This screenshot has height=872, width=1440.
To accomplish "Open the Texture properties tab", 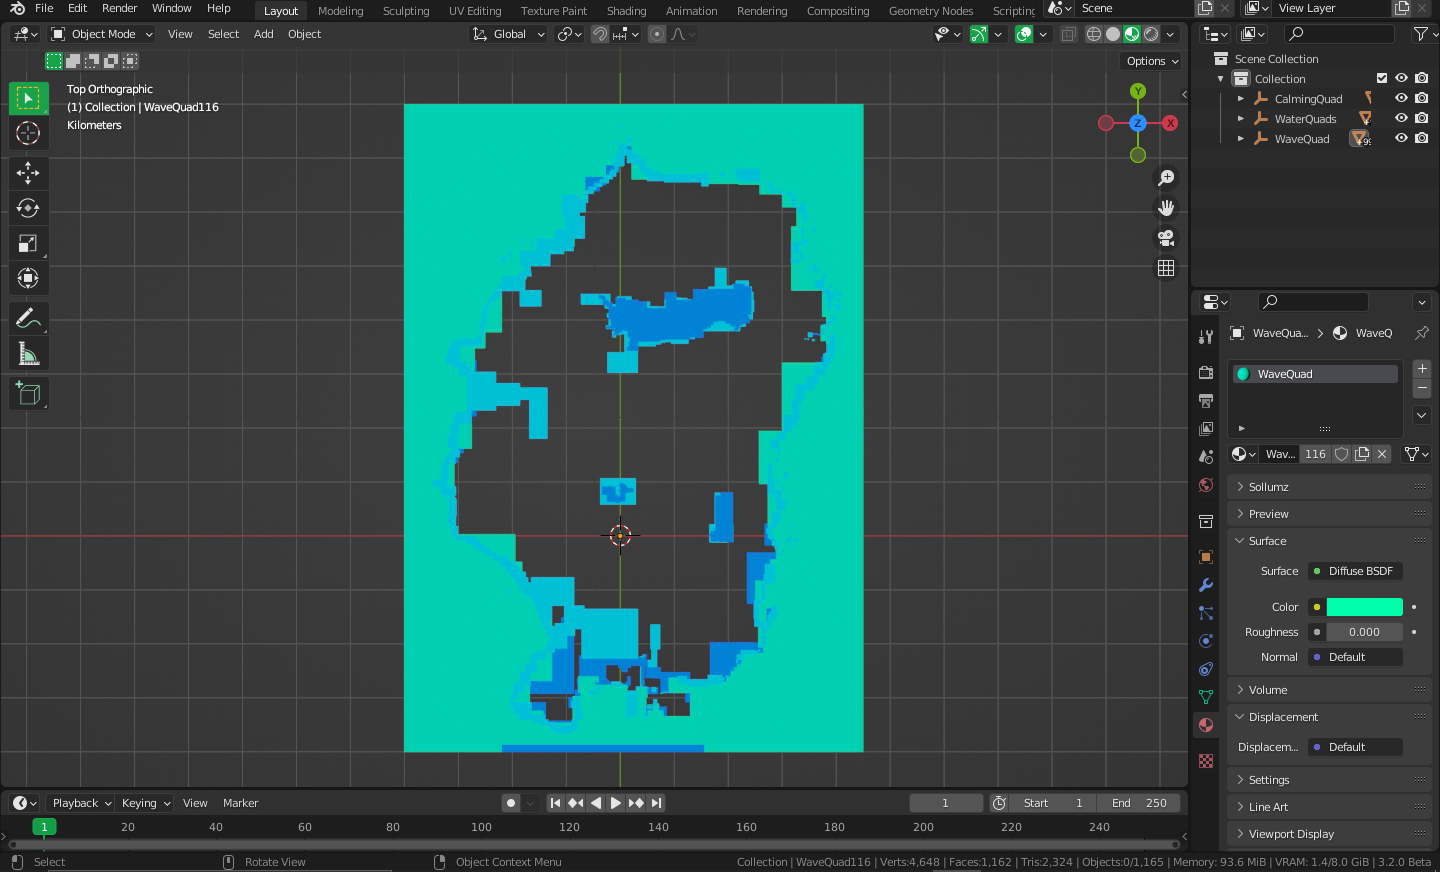I will pos(1206,761).
